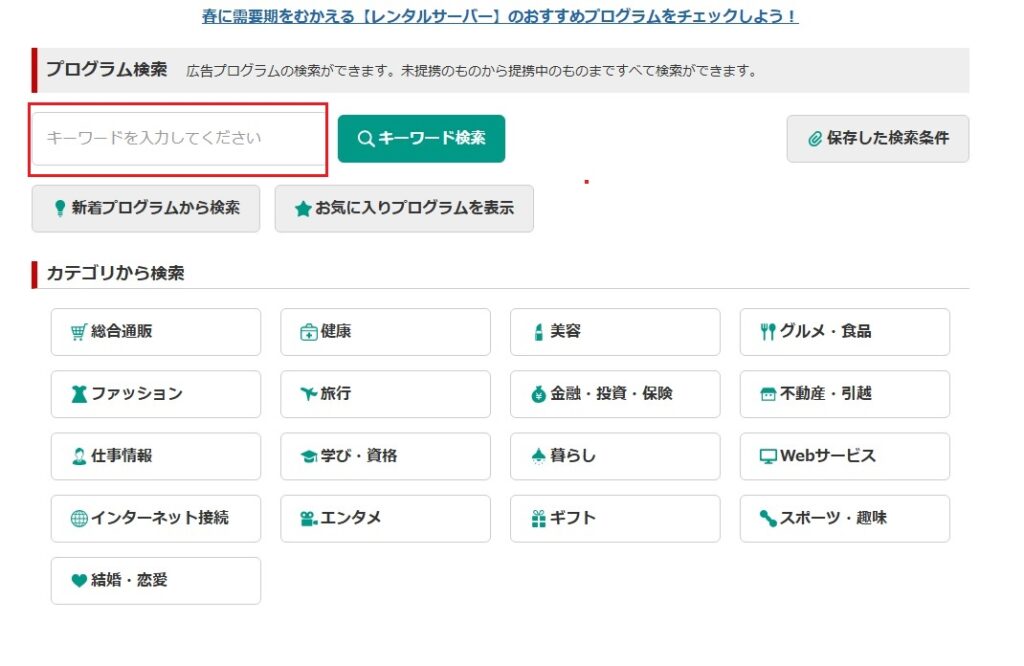
Task: Open 金融・投資・保険 money bag category
Action: [x=614, y=394]
